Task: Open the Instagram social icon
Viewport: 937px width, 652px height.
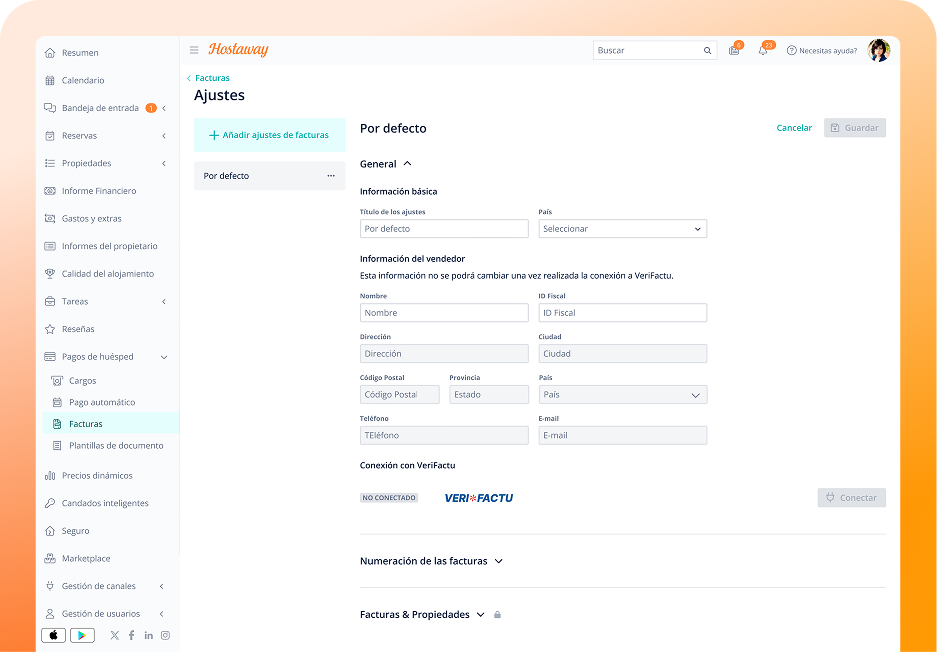Action: point(165,635)
